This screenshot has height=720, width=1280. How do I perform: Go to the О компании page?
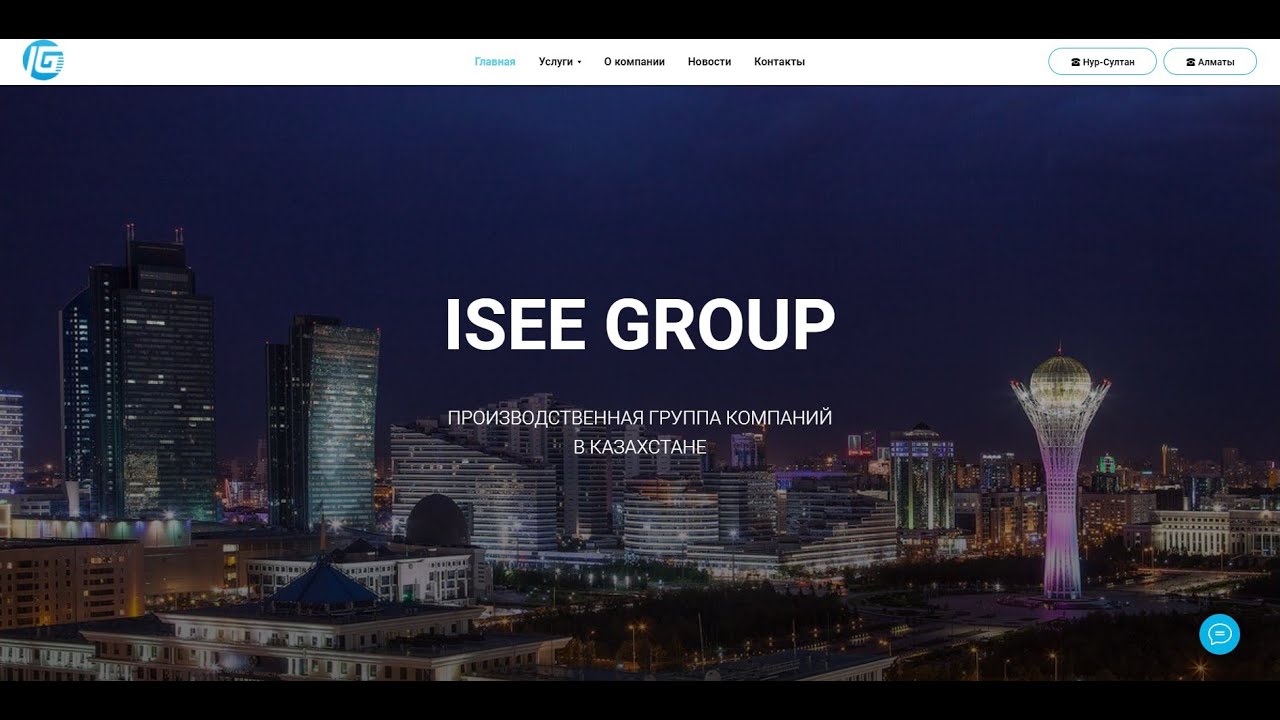[x=634, y=62]
